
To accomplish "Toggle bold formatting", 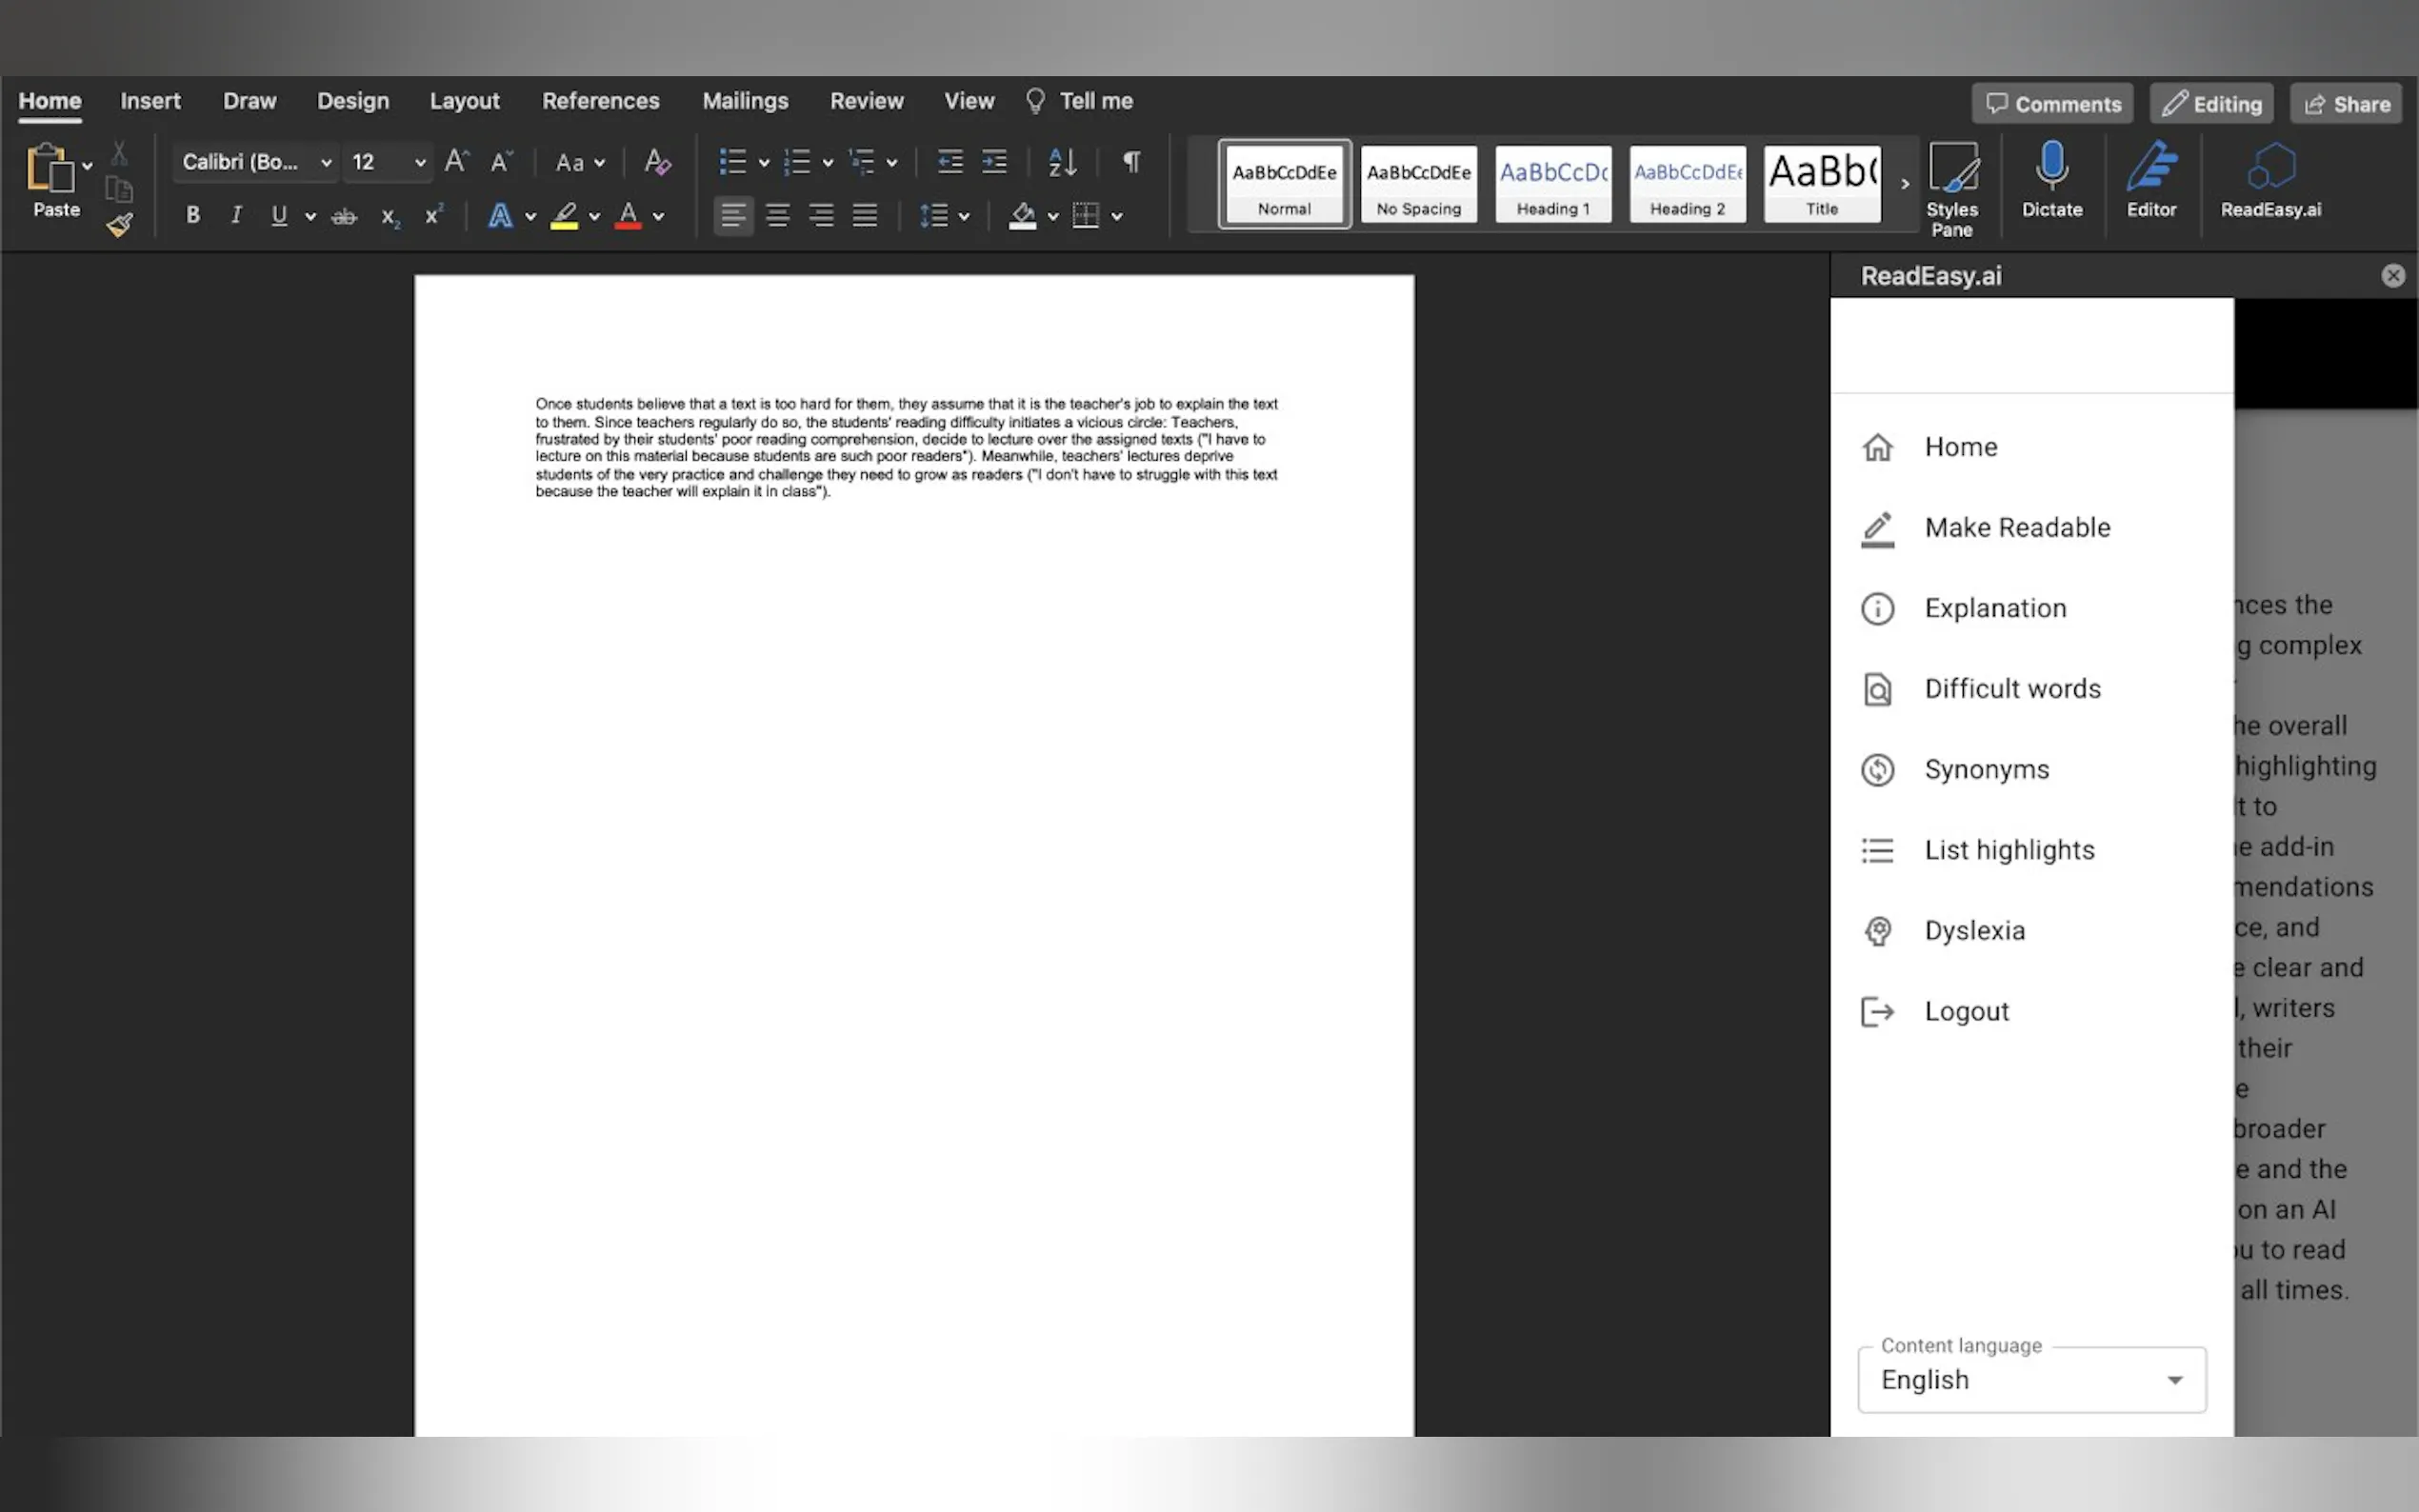I will 193,216.
